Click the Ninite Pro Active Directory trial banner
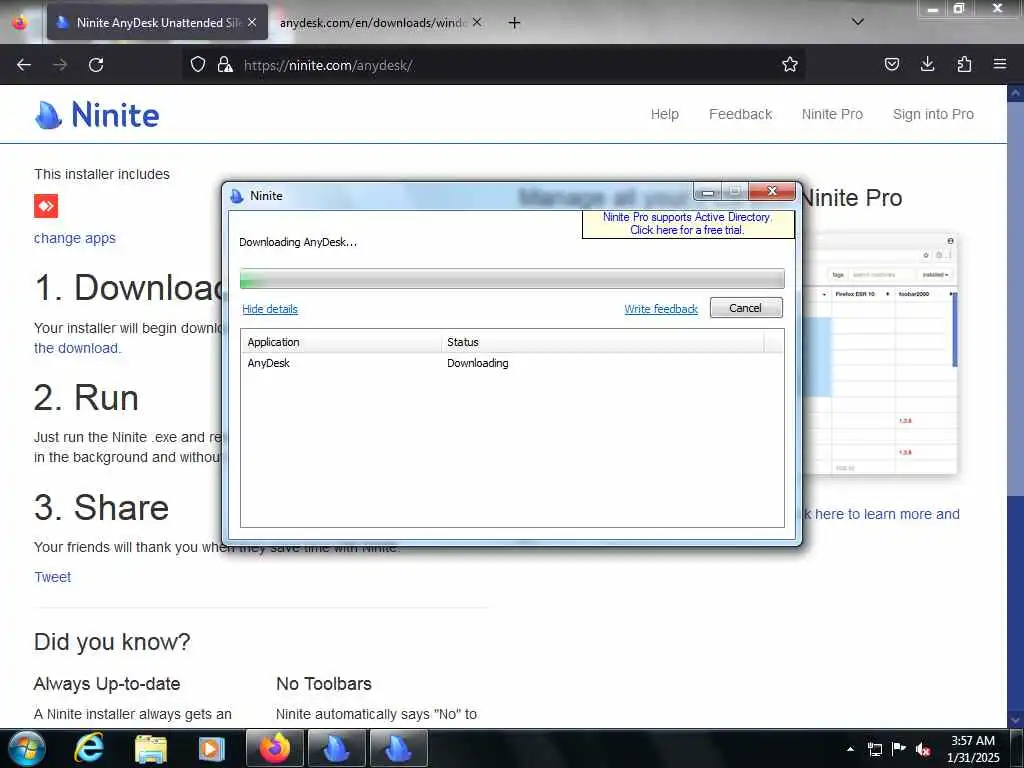Viewport: 1024px width, 768px height. pos(688,223)
